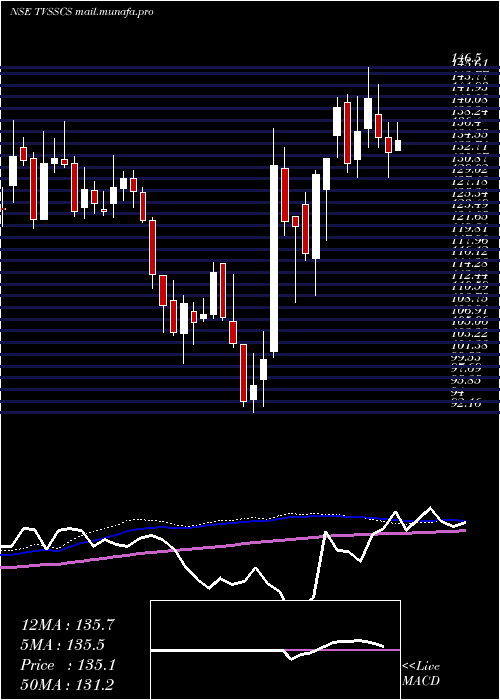This screenshot has height=700, width=500.
Task: Click the 127.18 price axis label
Action: [x=470, y=182]
